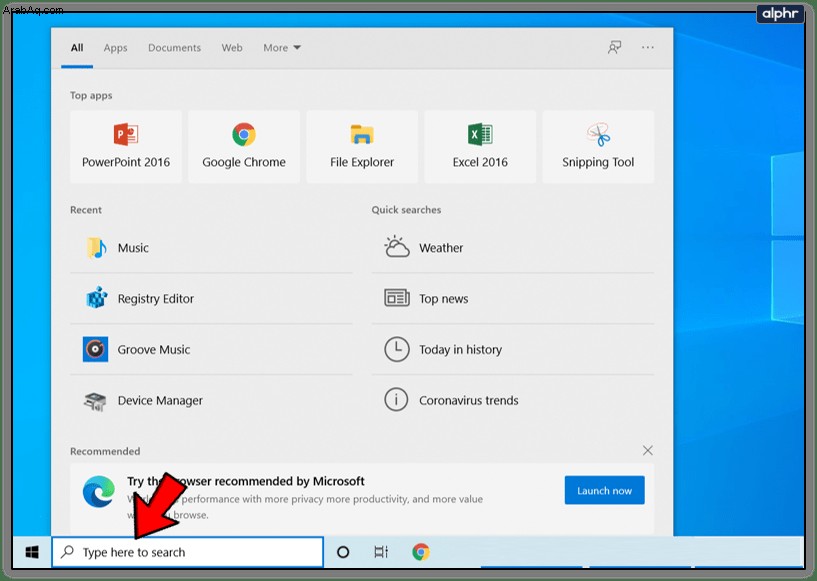Click the Launch now button

pyautogui.click(x=604, y=490)
